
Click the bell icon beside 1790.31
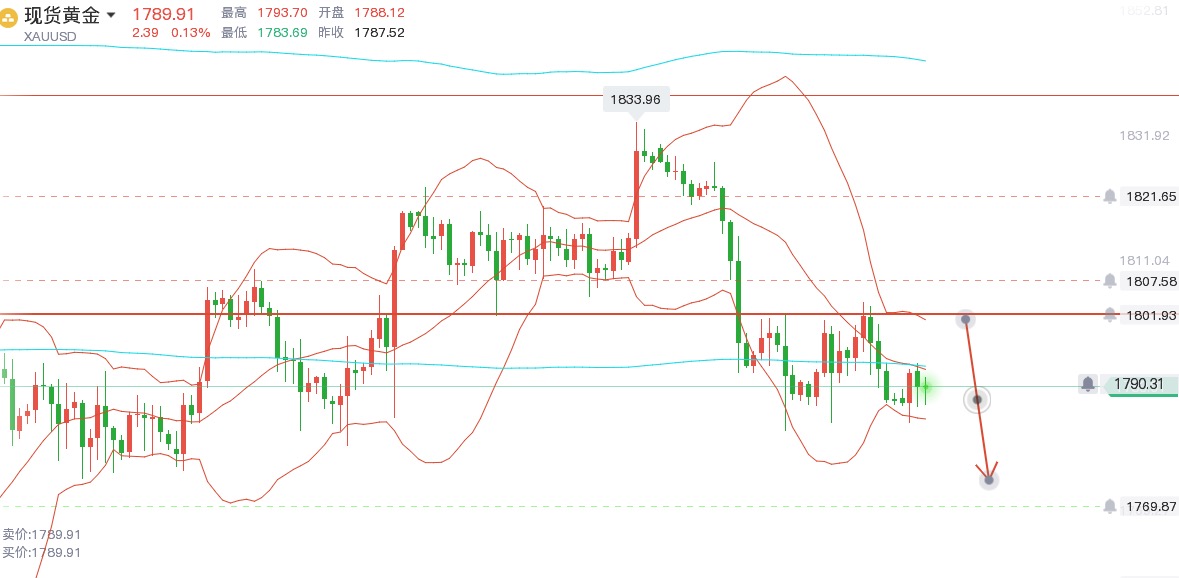coord(1088,384)
